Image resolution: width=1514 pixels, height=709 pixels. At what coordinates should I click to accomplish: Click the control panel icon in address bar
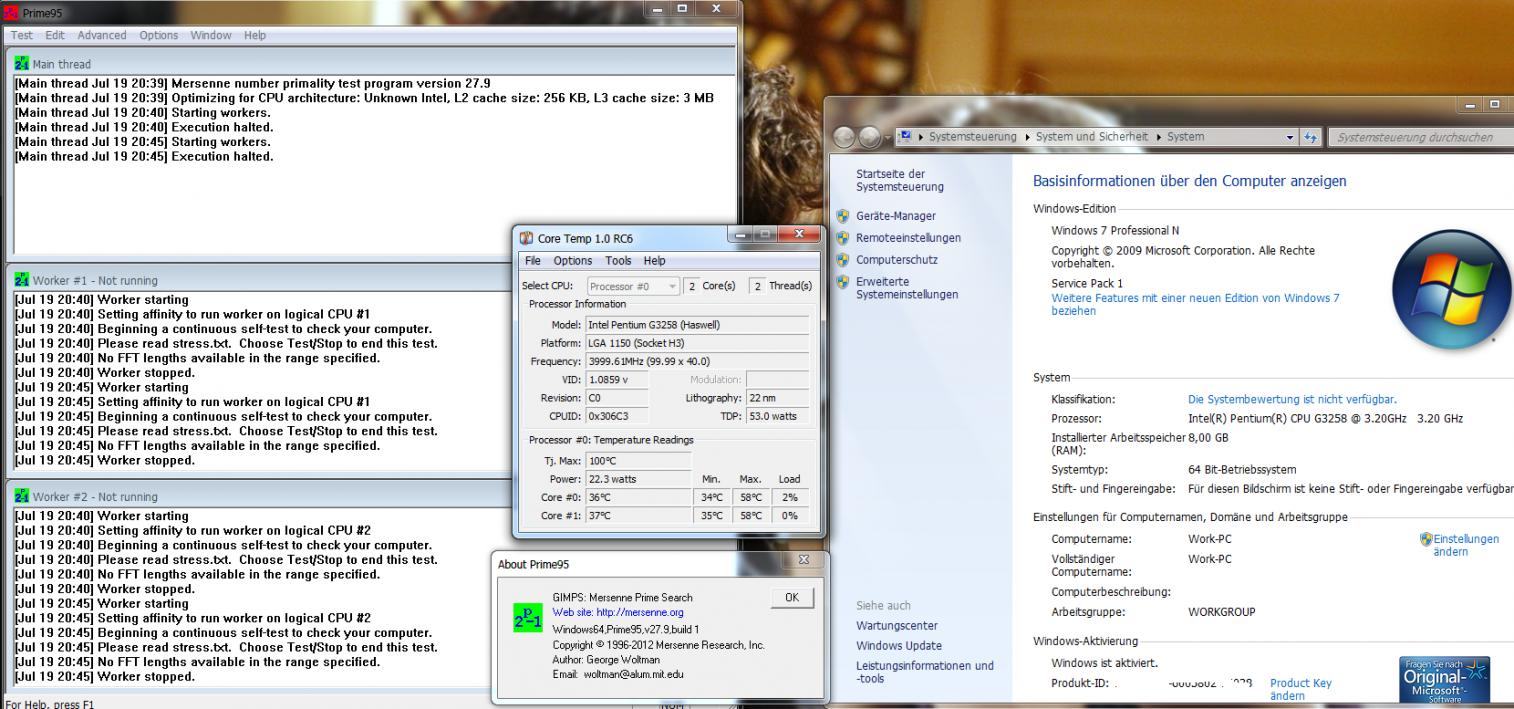[907, 137]
